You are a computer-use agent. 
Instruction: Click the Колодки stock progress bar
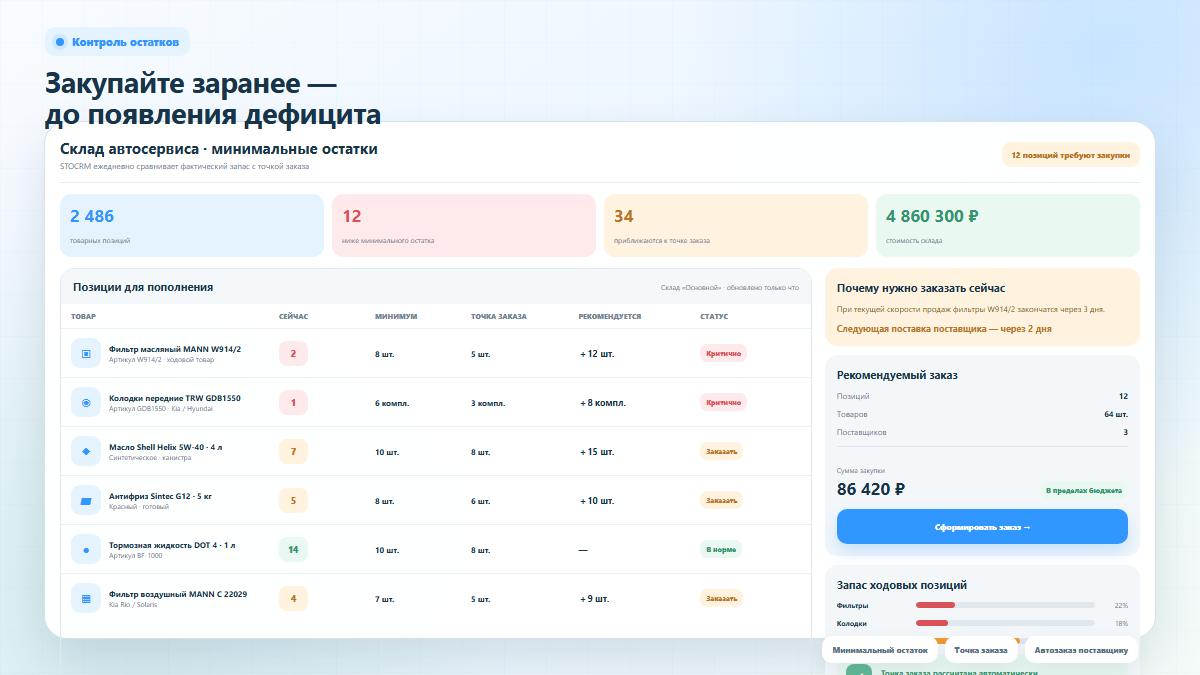[1005, 623]
